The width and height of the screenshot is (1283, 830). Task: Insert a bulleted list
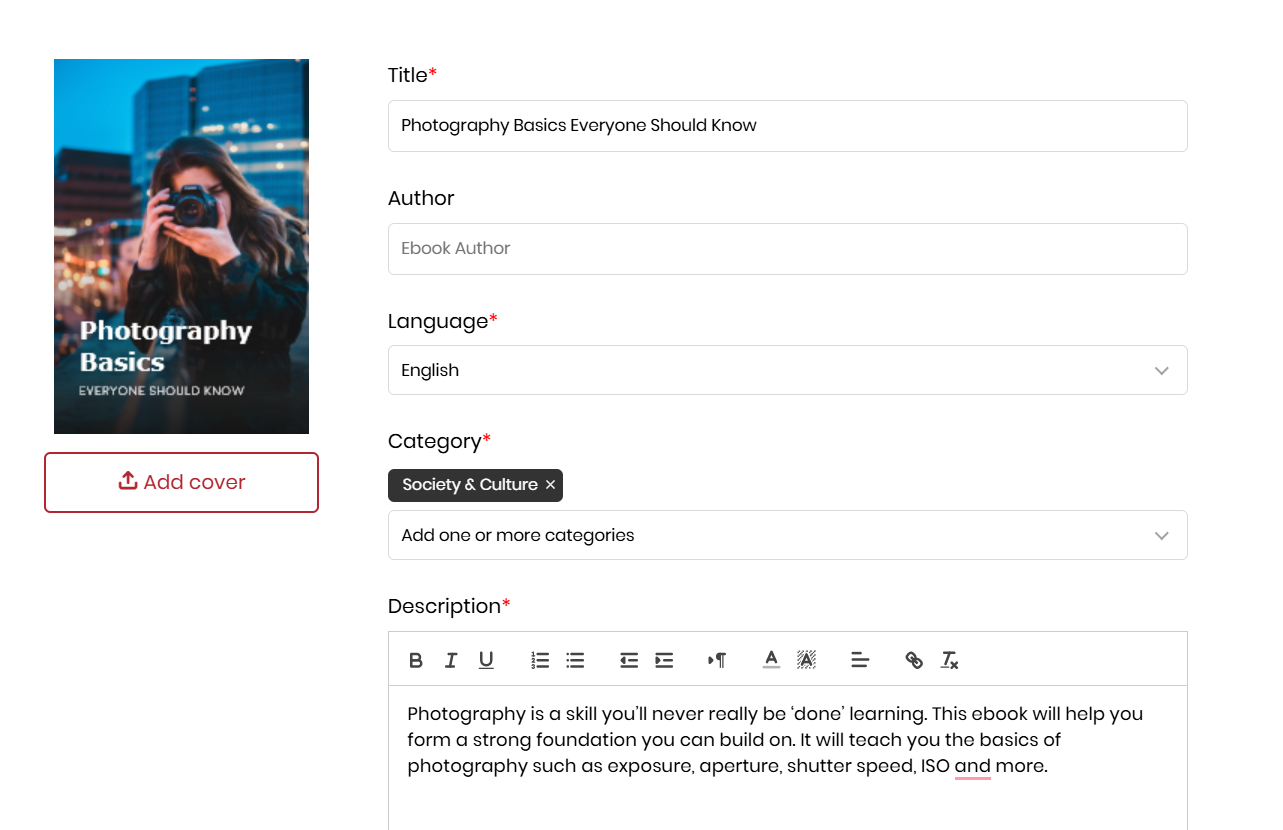pyautogui.click(x=575, y=660)
